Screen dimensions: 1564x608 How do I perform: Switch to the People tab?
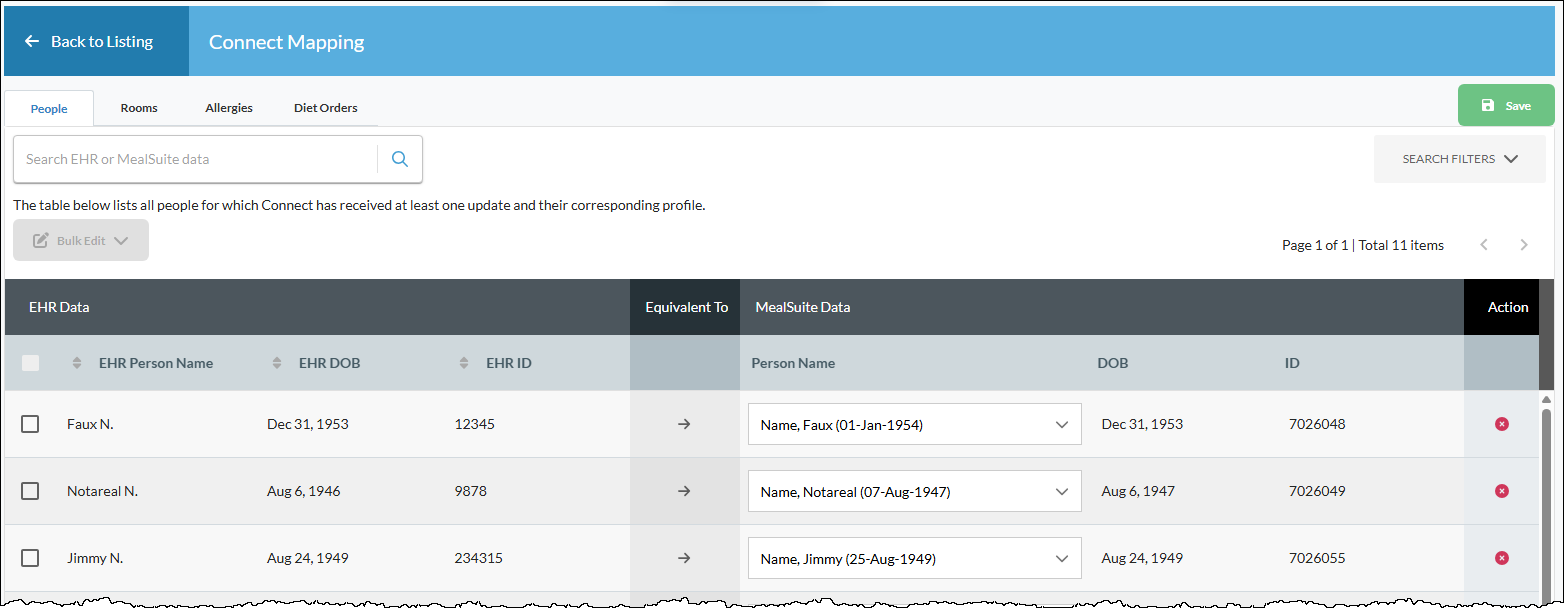pyautogui.click(x=49, y=108)
